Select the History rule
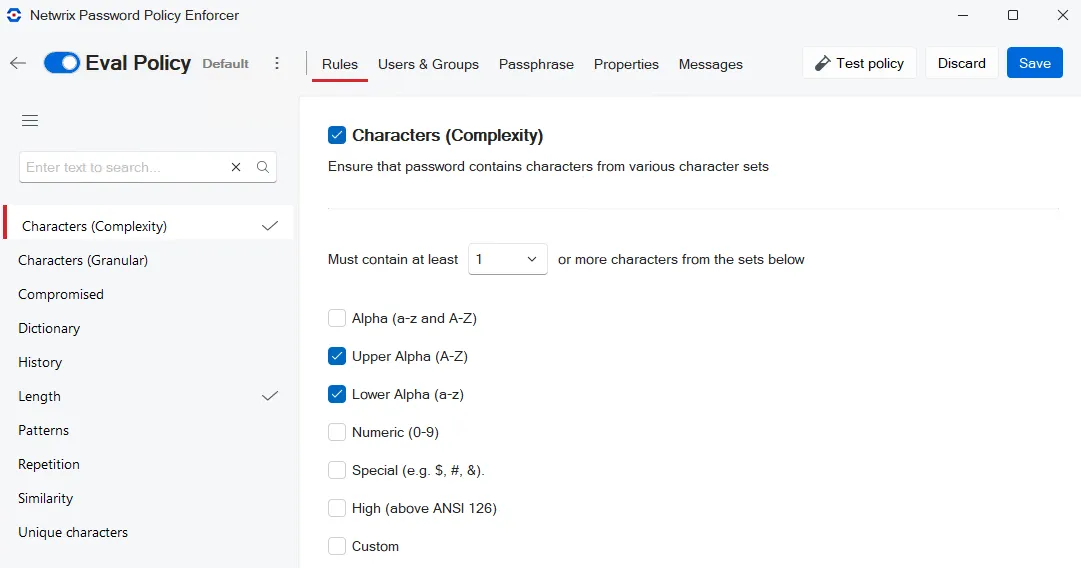 [149, 362]
